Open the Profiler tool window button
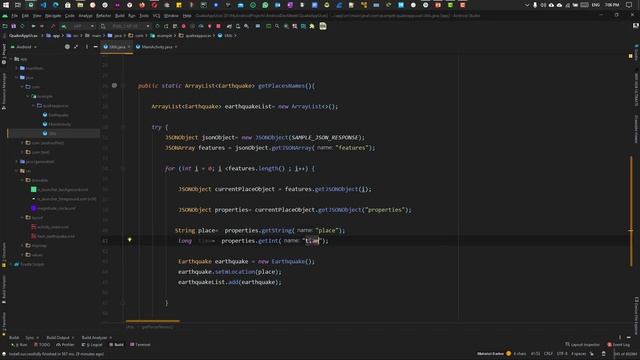 pyautogui.click(x=65, y=345)
